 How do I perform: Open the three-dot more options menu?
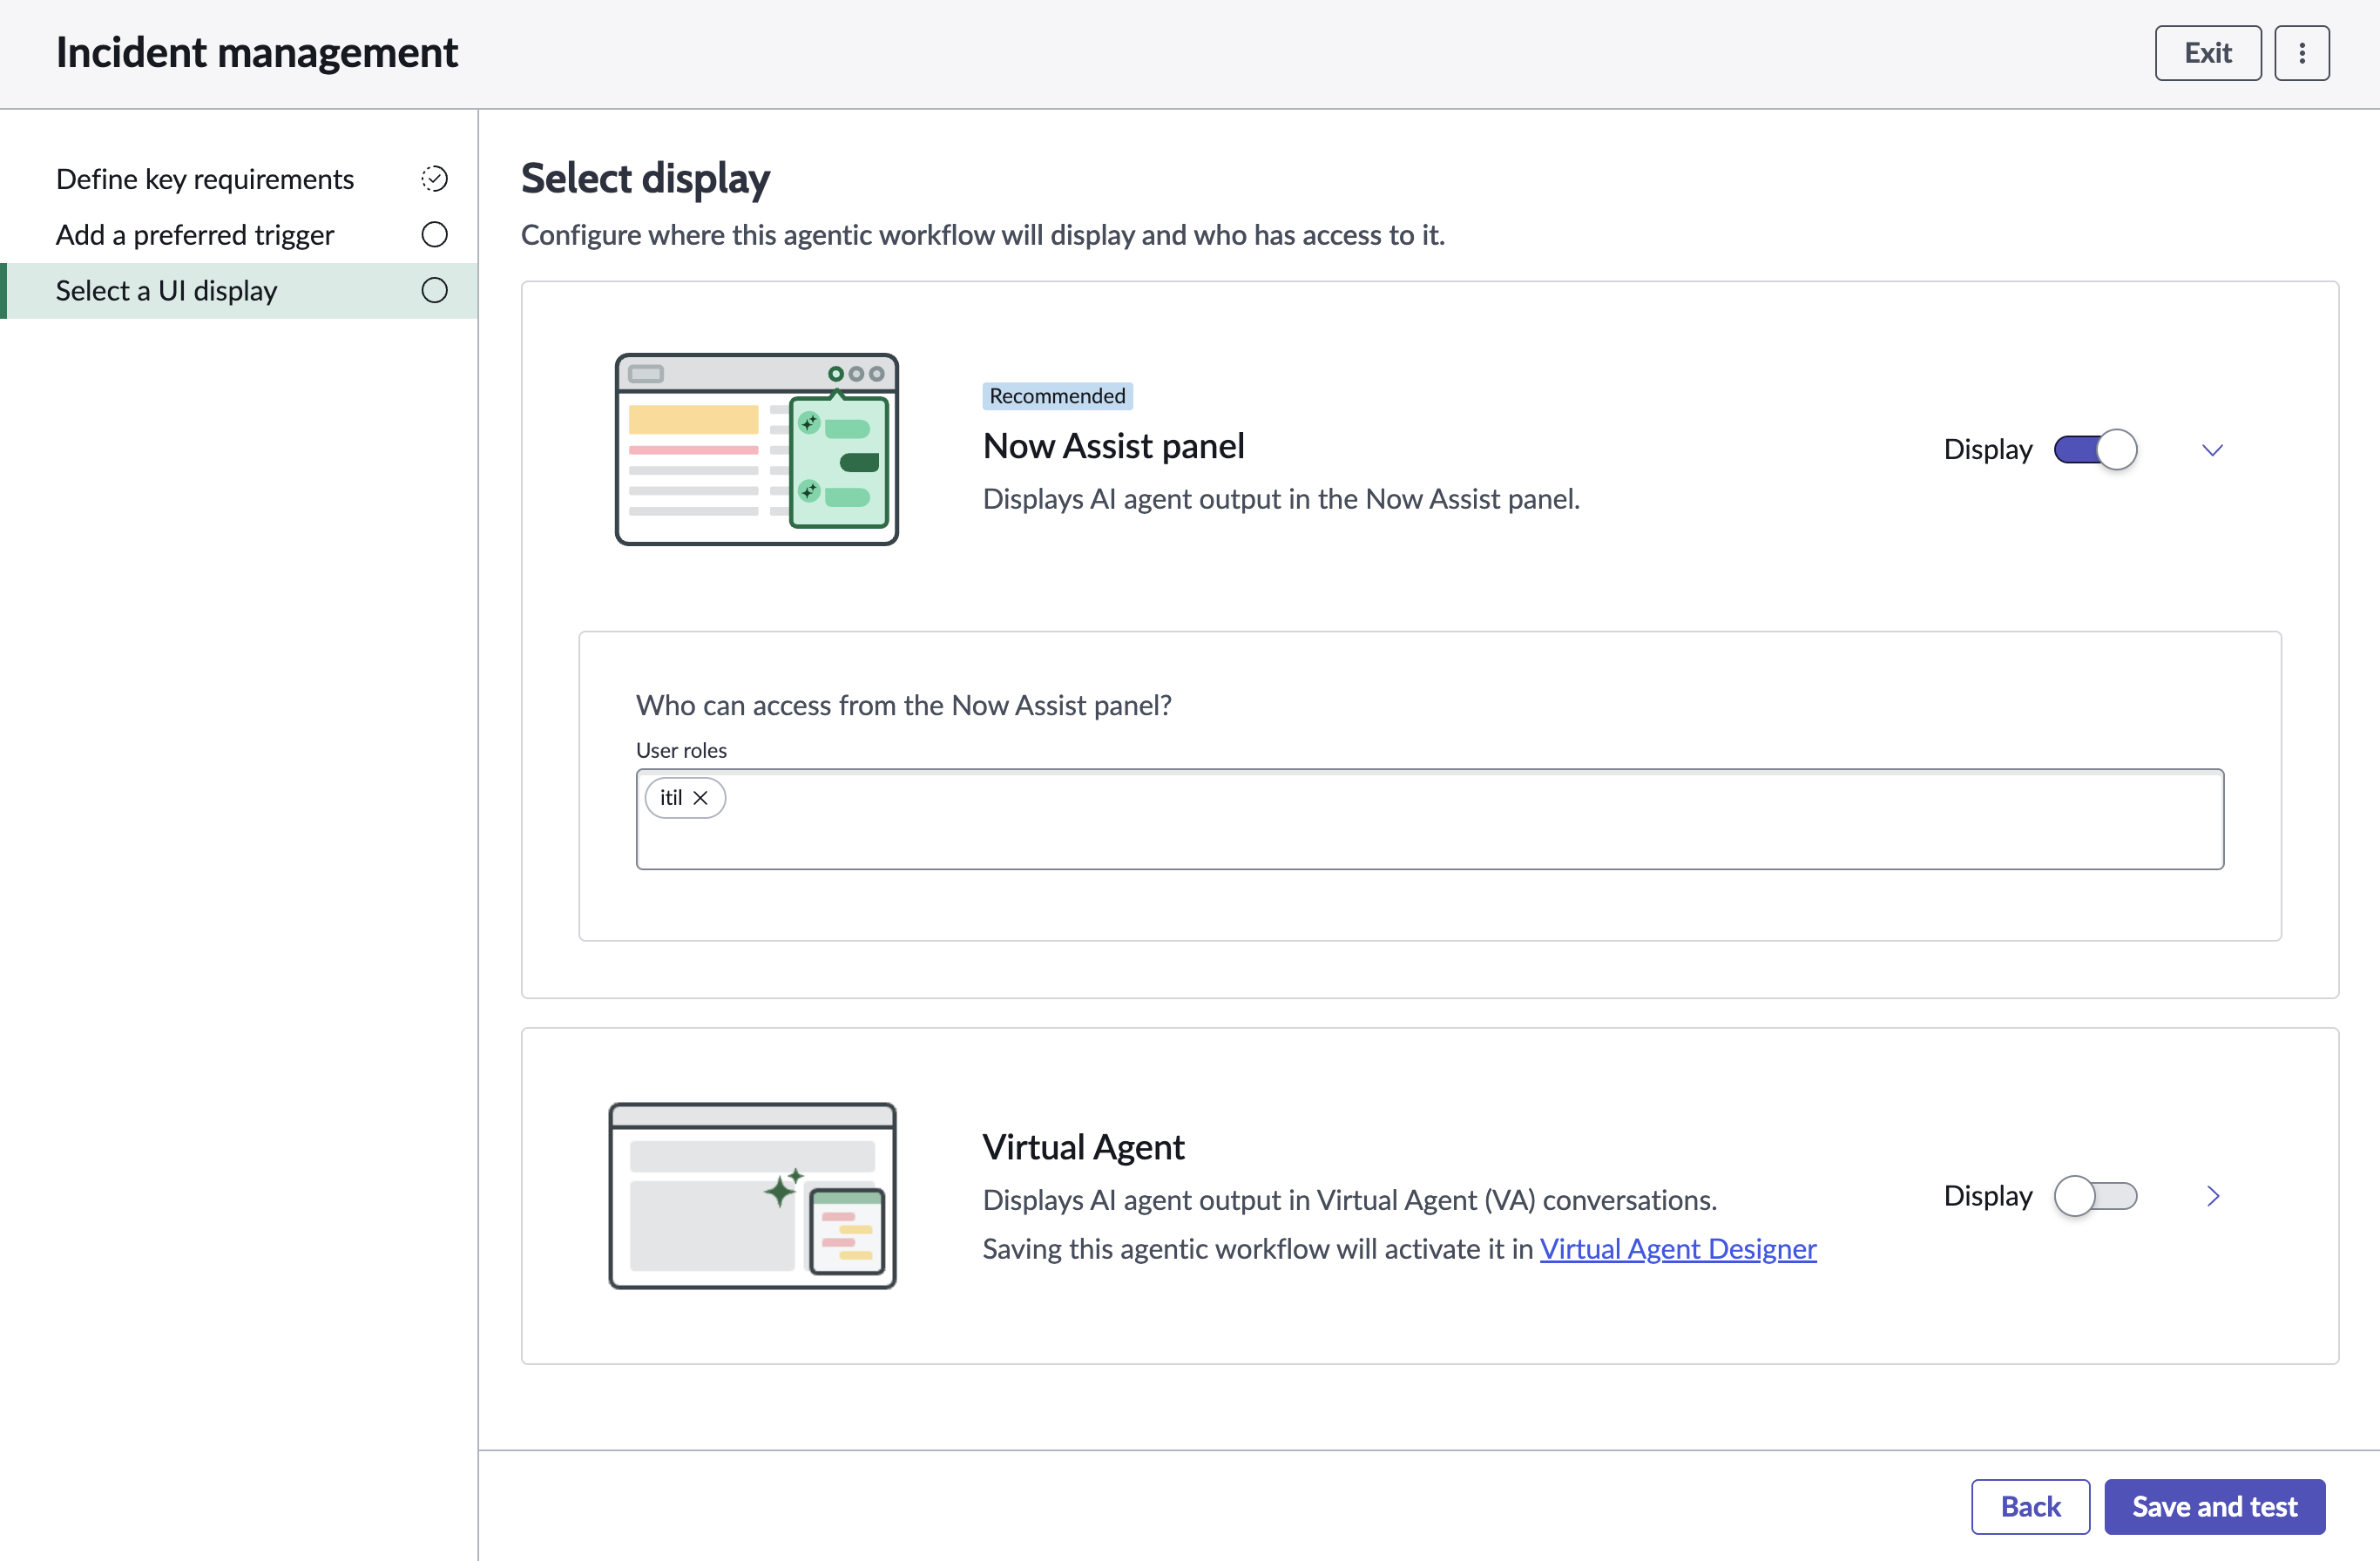(2301, 53)
